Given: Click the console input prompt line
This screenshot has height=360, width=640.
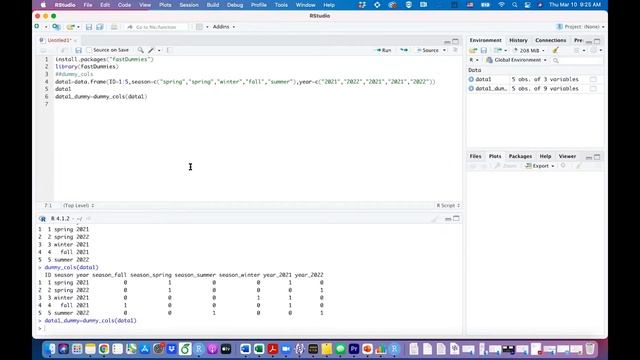Looking at the screenshot, I should 249,328.
